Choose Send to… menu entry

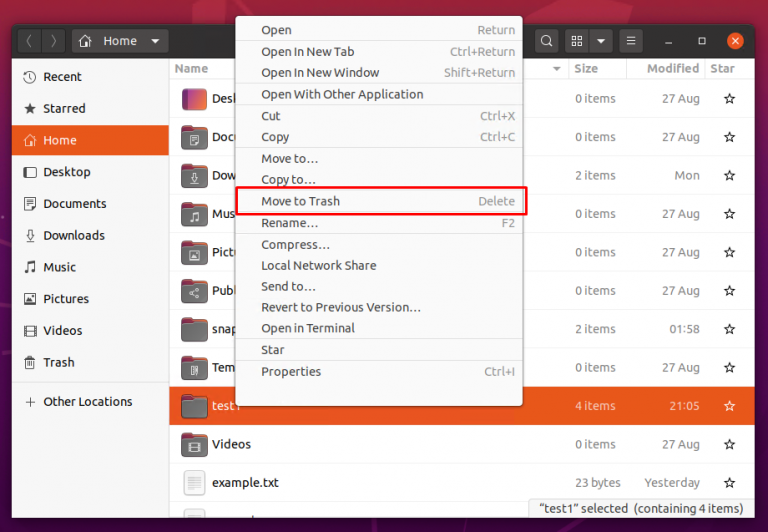(379, 287)
